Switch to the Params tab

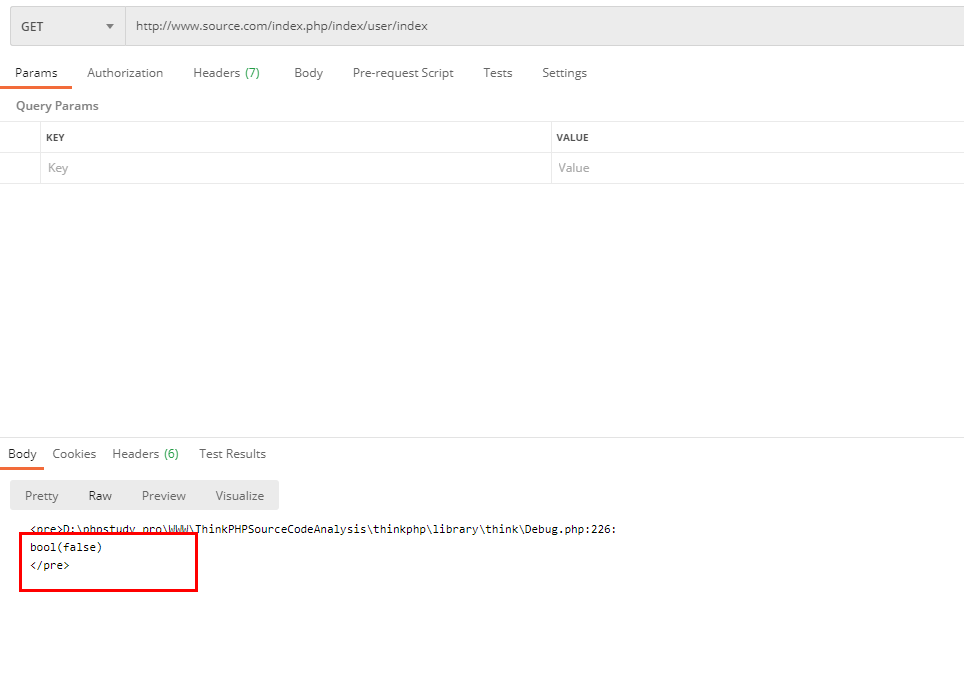pos(36,73)
